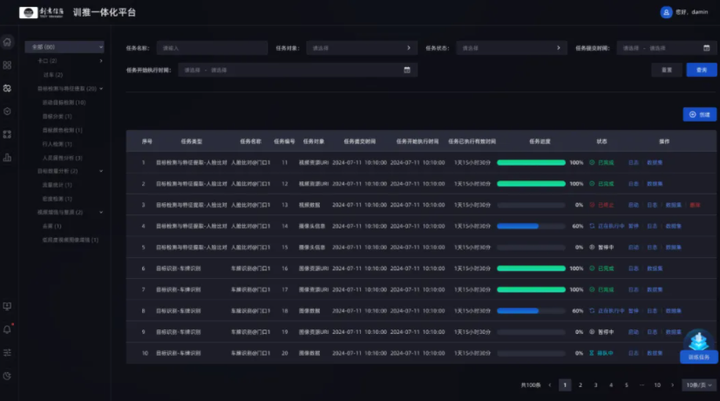Open calendar icon in task start execution time field
The width and height of the screenshot is (720, 401).
click(x=407, y=70)
